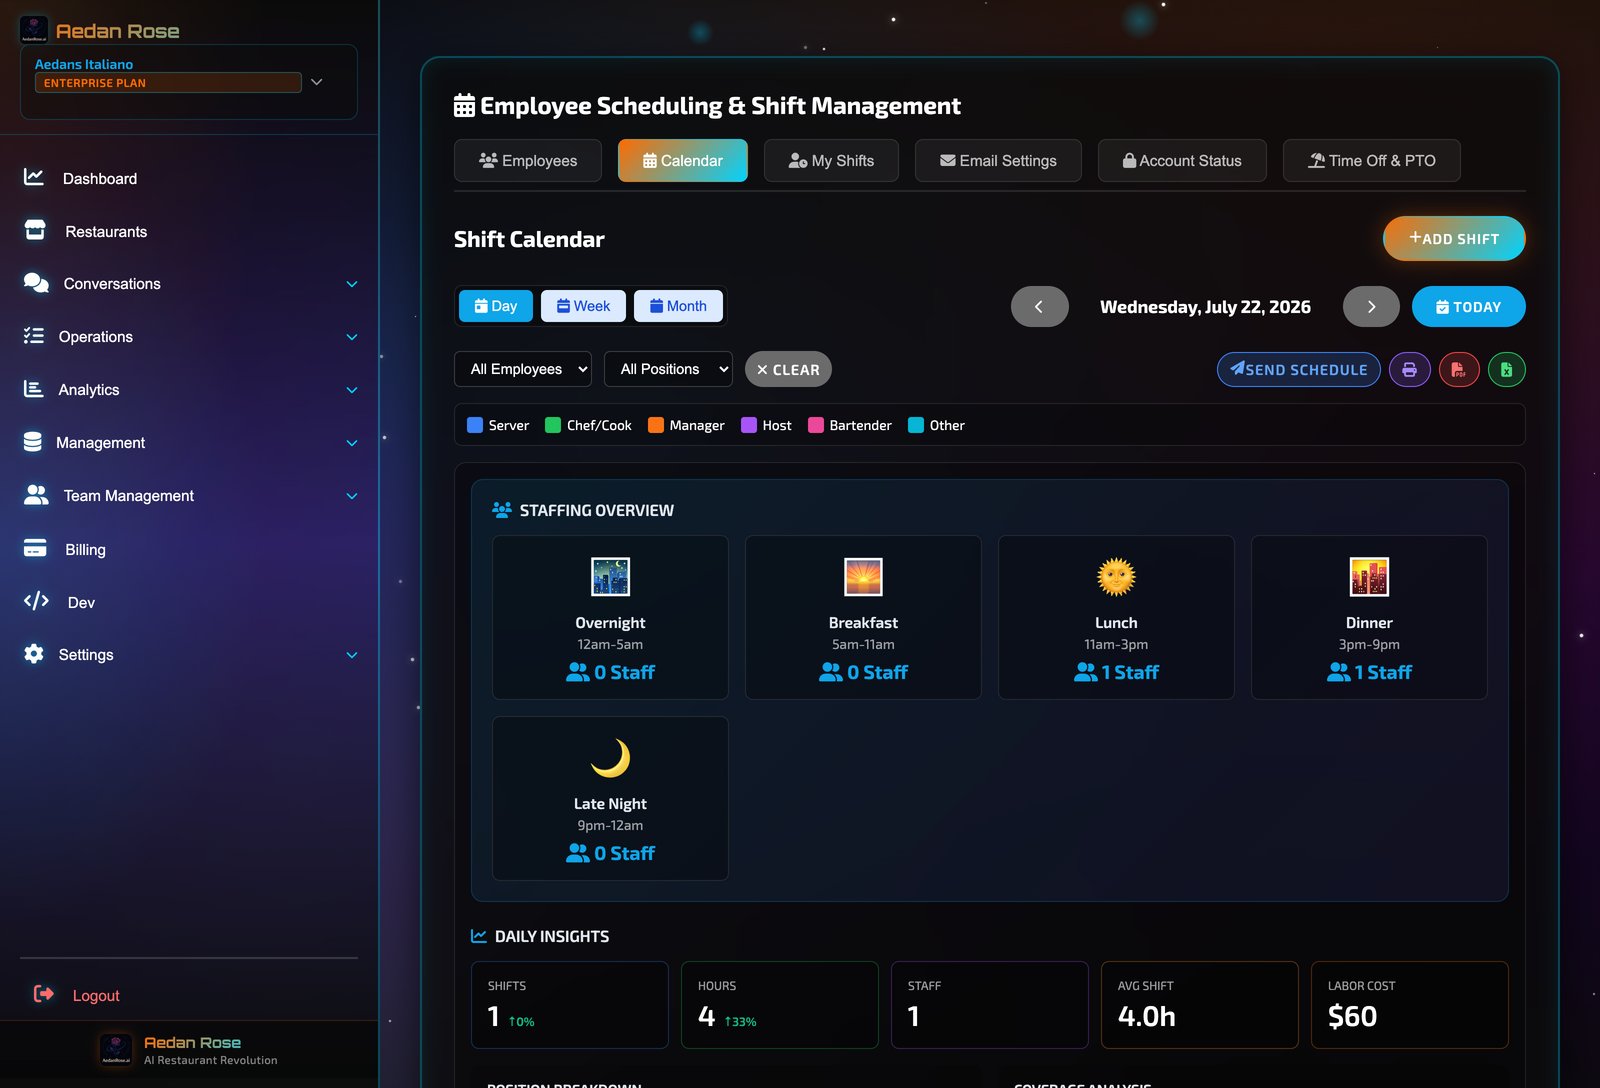The image size is (1600, 1088).
Task: Expand the Operations submenu
Action: (352, 337)
